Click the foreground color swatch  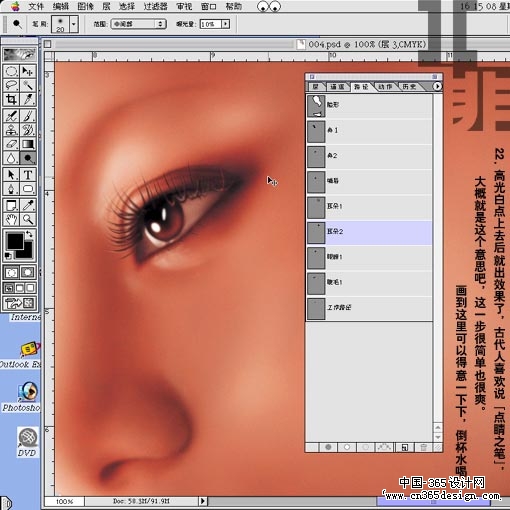[x=15, y=241]
